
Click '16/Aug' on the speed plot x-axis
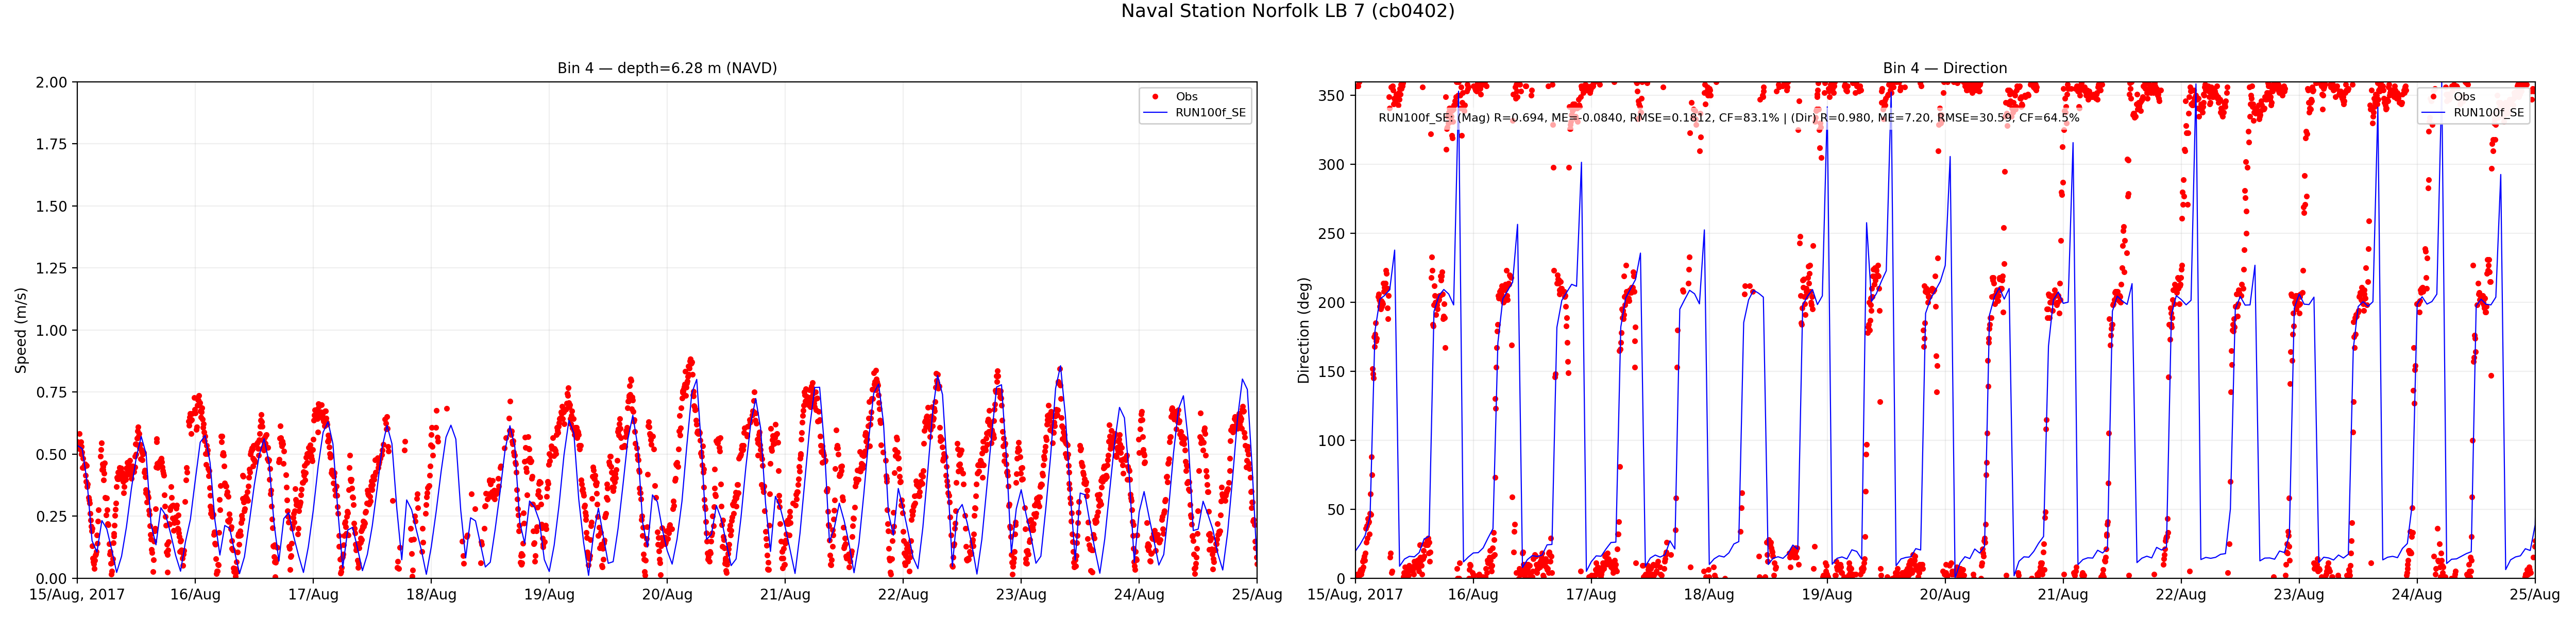pyautogui.click(x=195, y=595)
